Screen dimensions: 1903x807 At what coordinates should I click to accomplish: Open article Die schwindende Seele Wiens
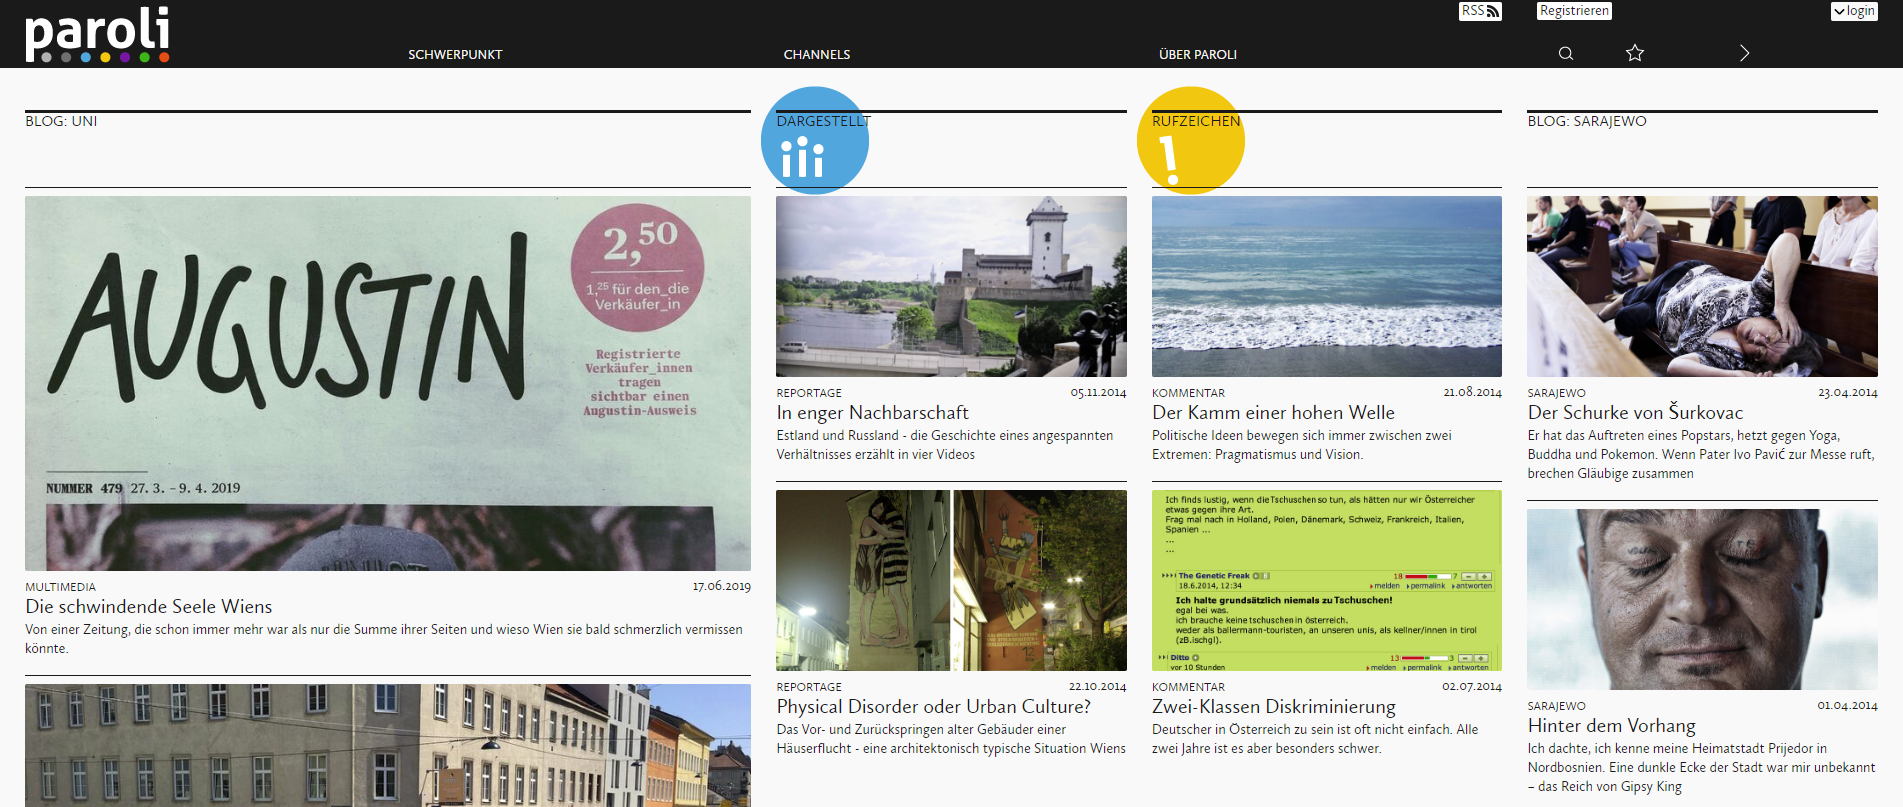[149, 607]
